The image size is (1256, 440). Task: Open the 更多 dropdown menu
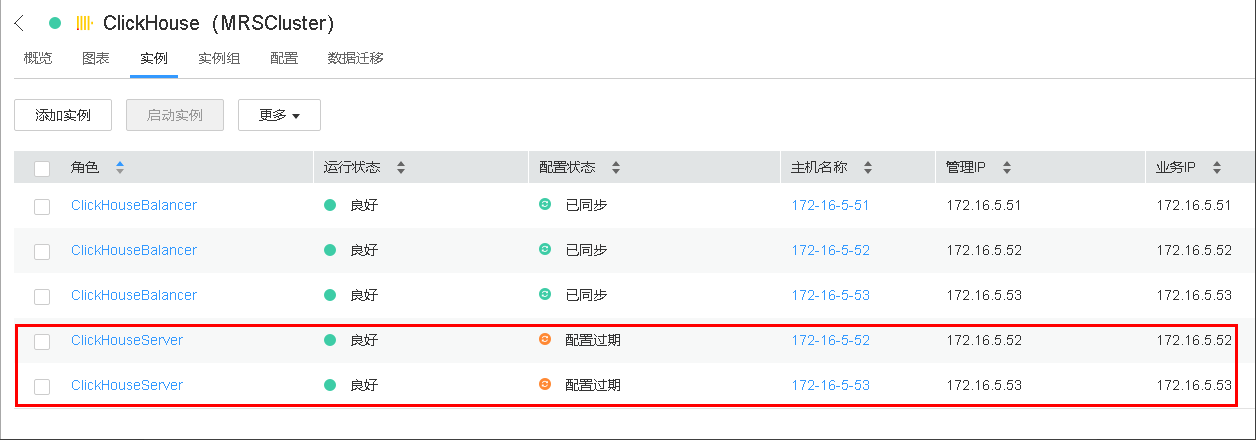pyautogui.click(x=279, y=115)
